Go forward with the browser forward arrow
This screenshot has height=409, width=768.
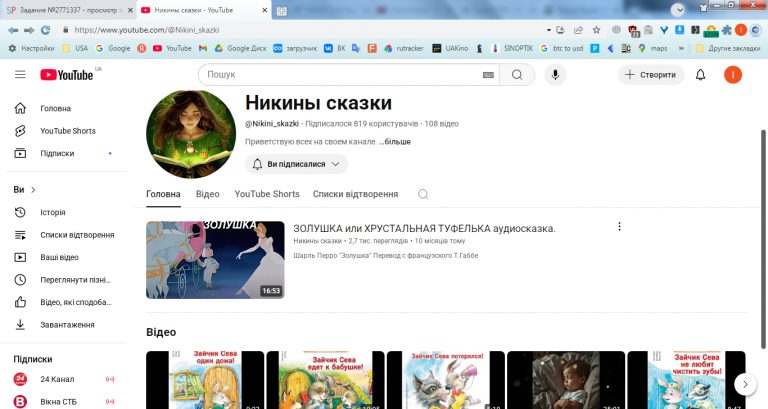pyautogui.click(x=29, y=30)
